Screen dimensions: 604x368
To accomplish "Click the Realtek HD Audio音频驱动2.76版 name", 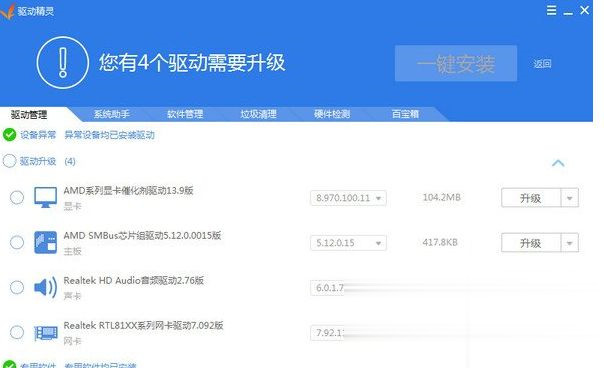I will click(133, 281).
